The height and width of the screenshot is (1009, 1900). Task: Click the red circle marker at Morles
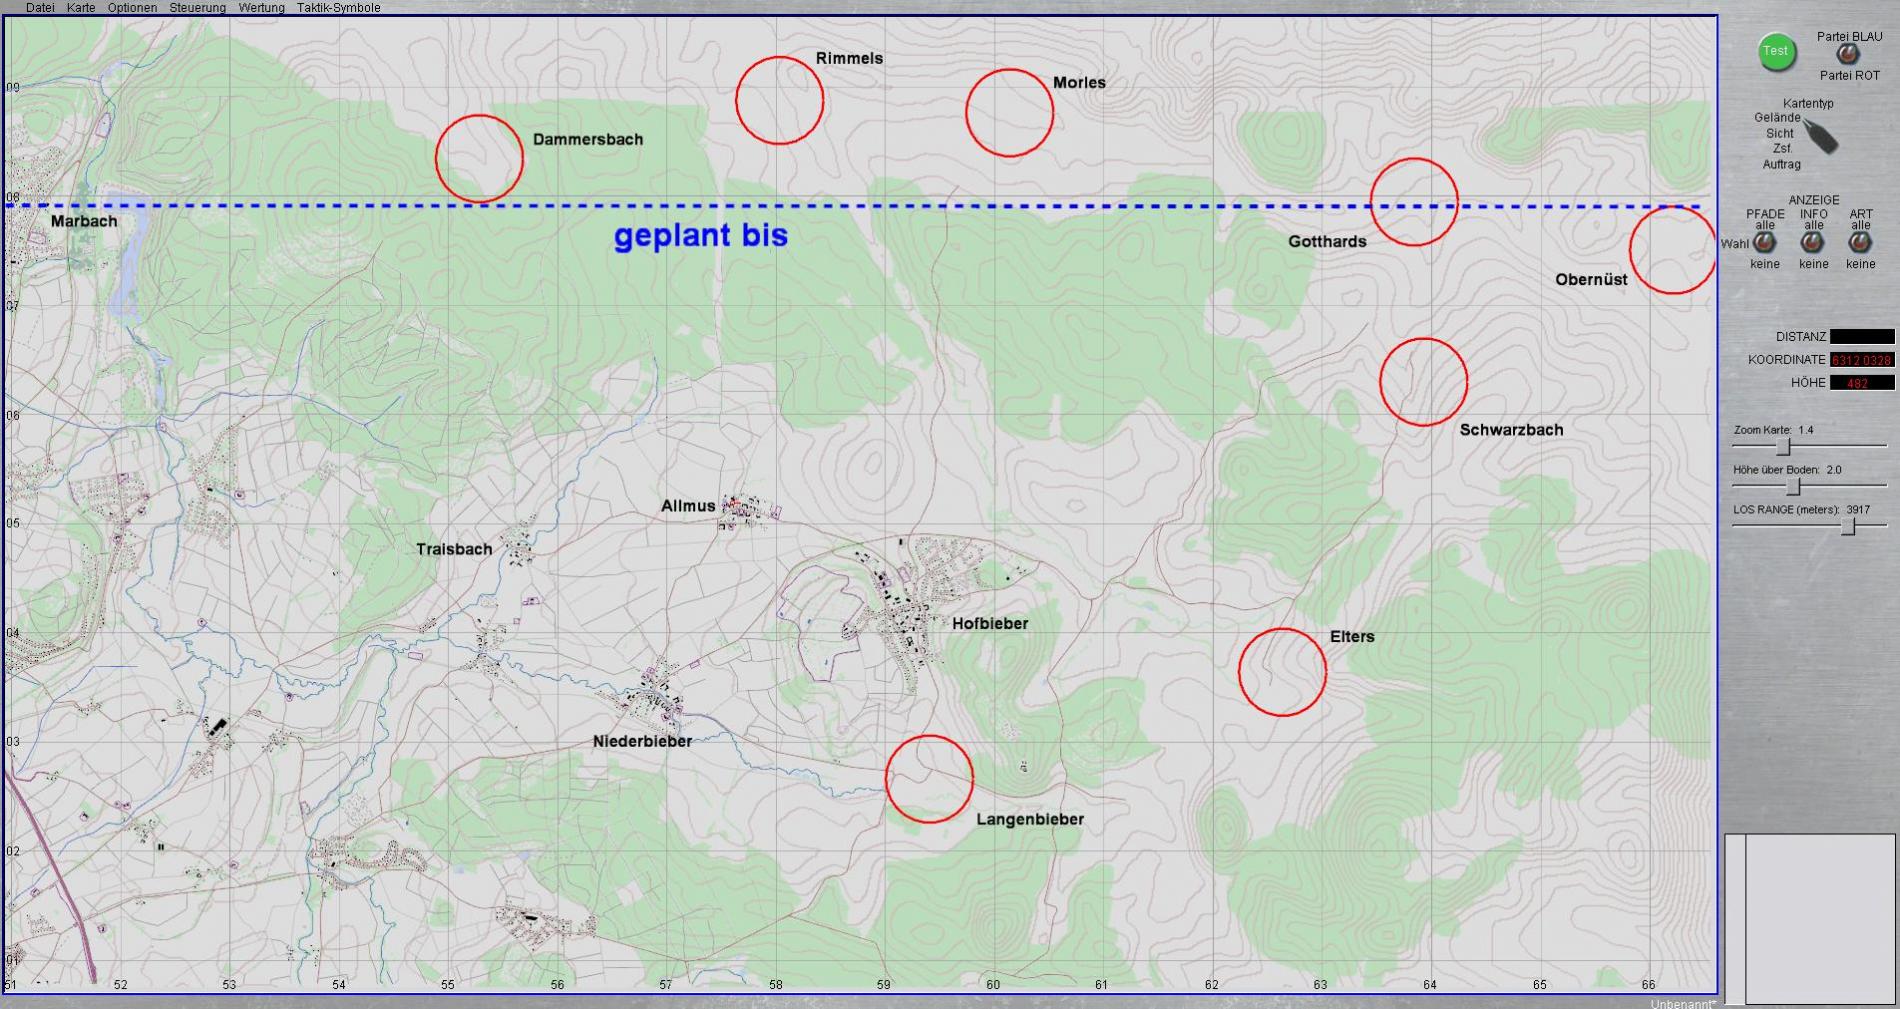[1009, 113]
